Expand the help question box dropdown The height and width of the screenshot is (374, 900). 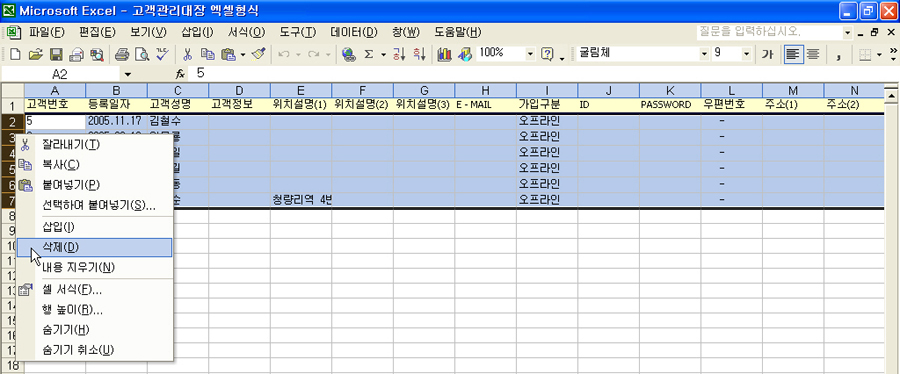pyautogui.click(x=848, y=32)
